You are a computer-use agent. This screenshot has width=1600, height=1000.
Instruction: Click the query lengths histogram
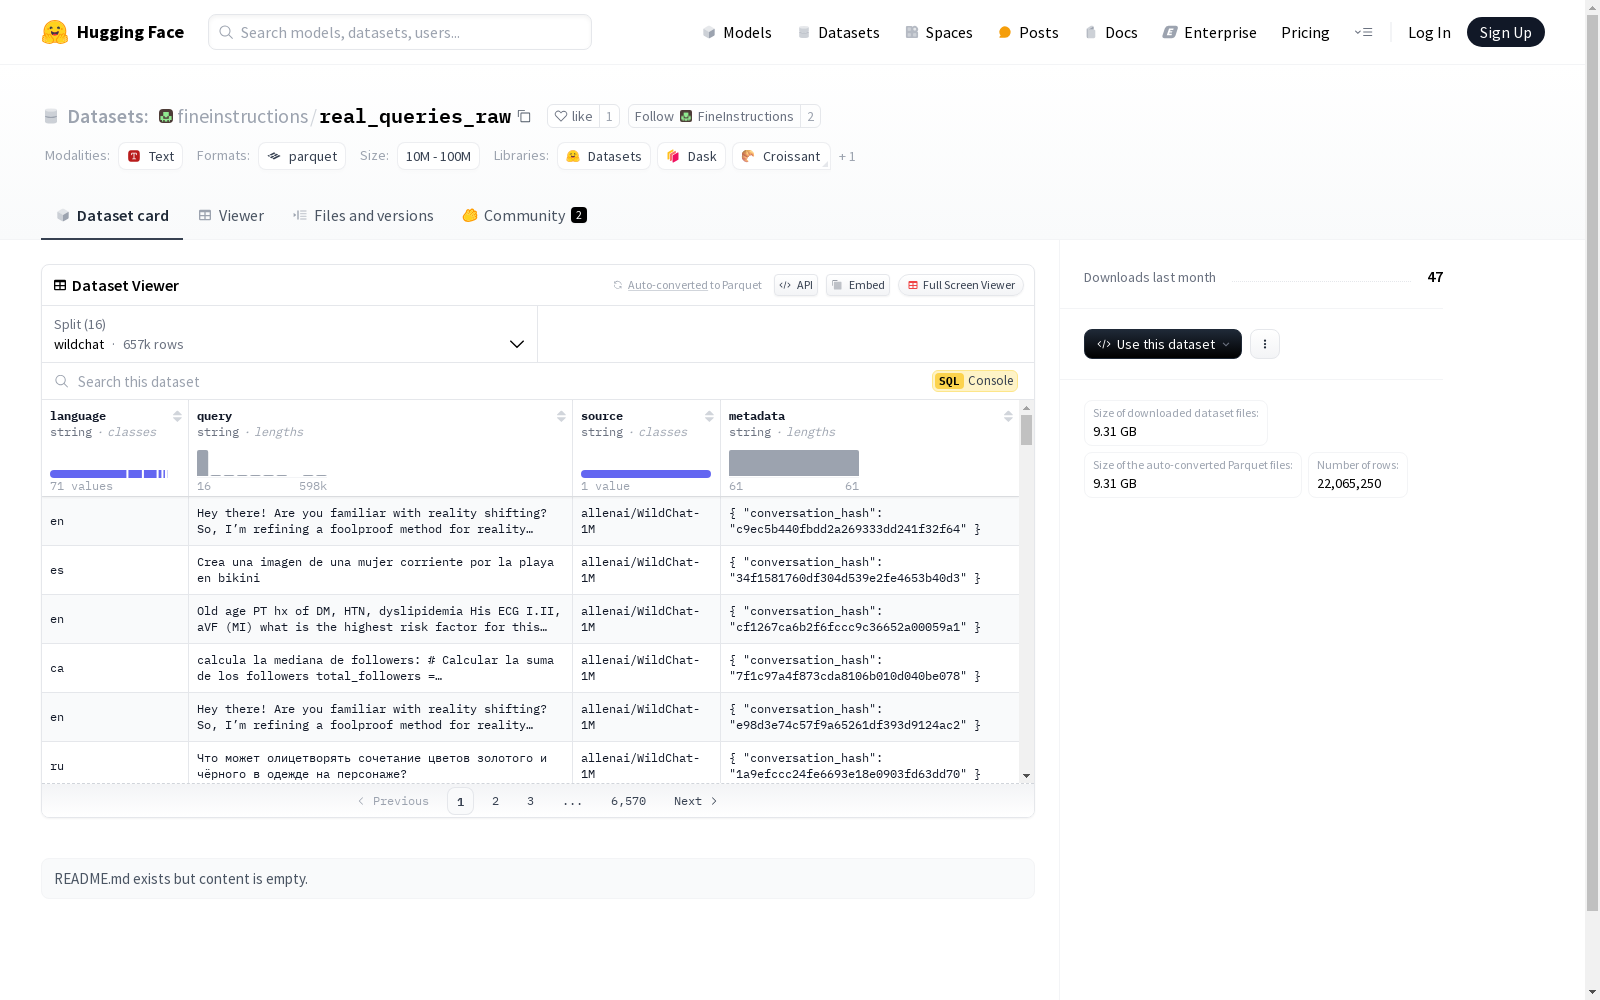(x=262, y=463)
